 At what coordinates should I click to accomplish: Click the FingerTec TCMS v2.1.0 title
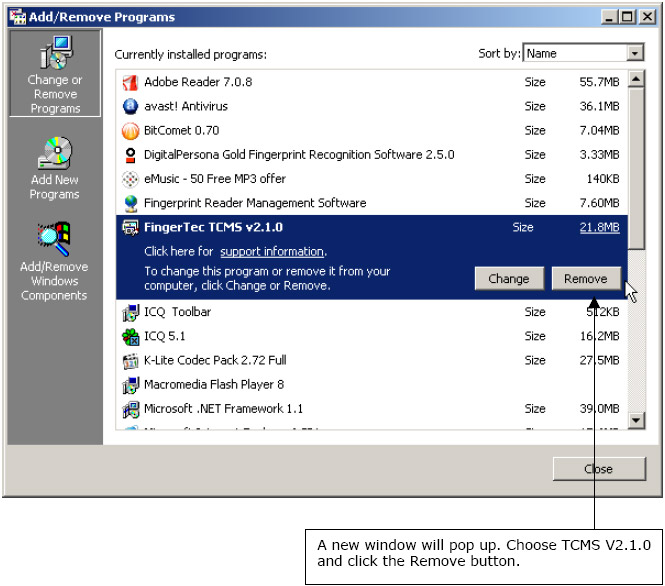213,227
